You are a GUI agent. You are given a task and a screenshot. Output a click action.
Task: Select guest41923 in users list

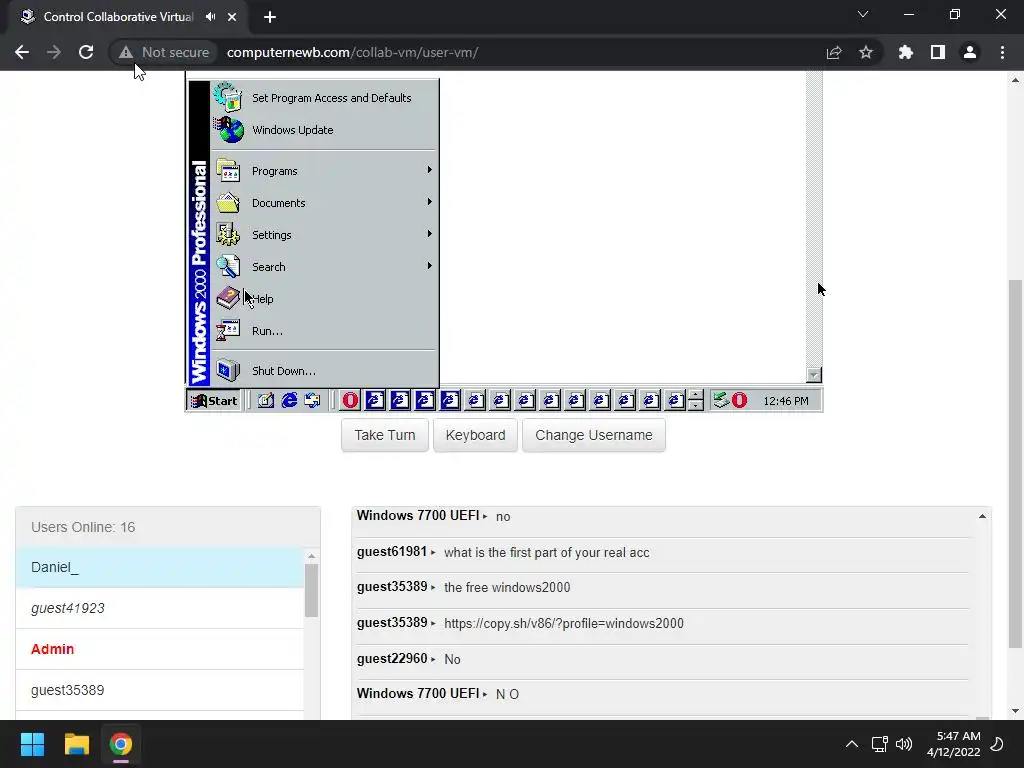click(160, 609)
